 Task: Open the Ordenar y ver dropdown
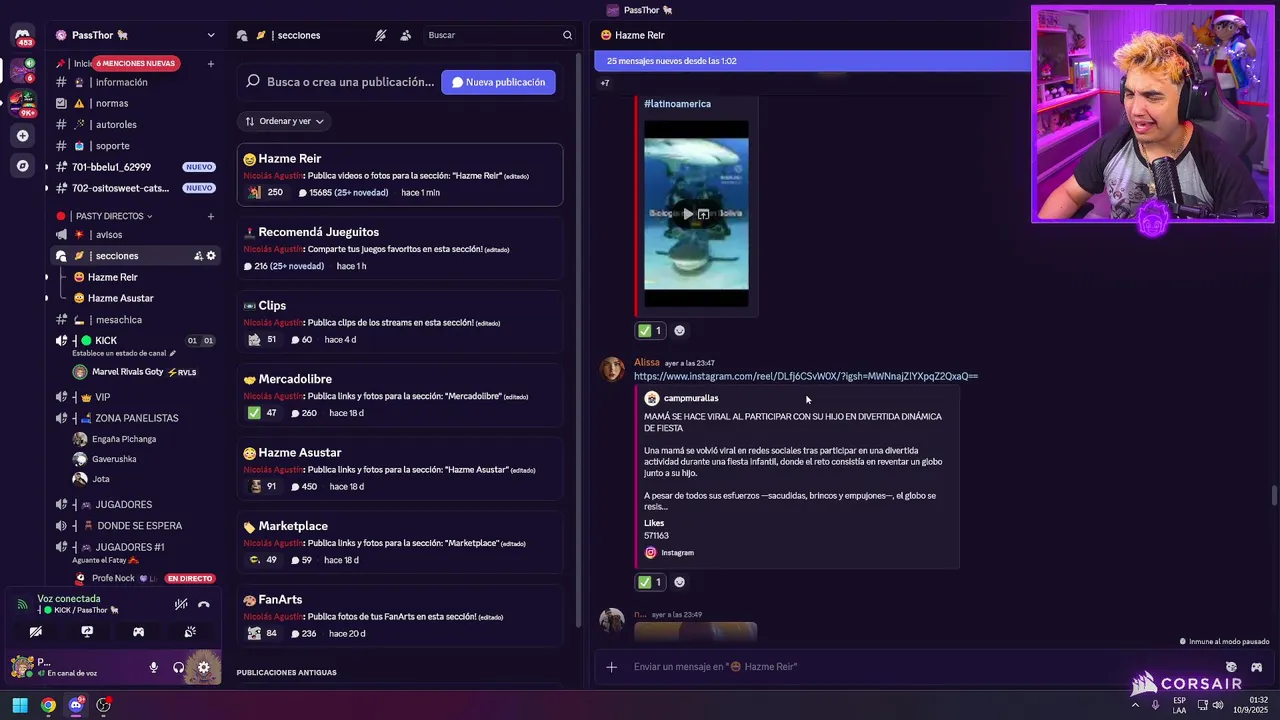click(x=284, y=121)
